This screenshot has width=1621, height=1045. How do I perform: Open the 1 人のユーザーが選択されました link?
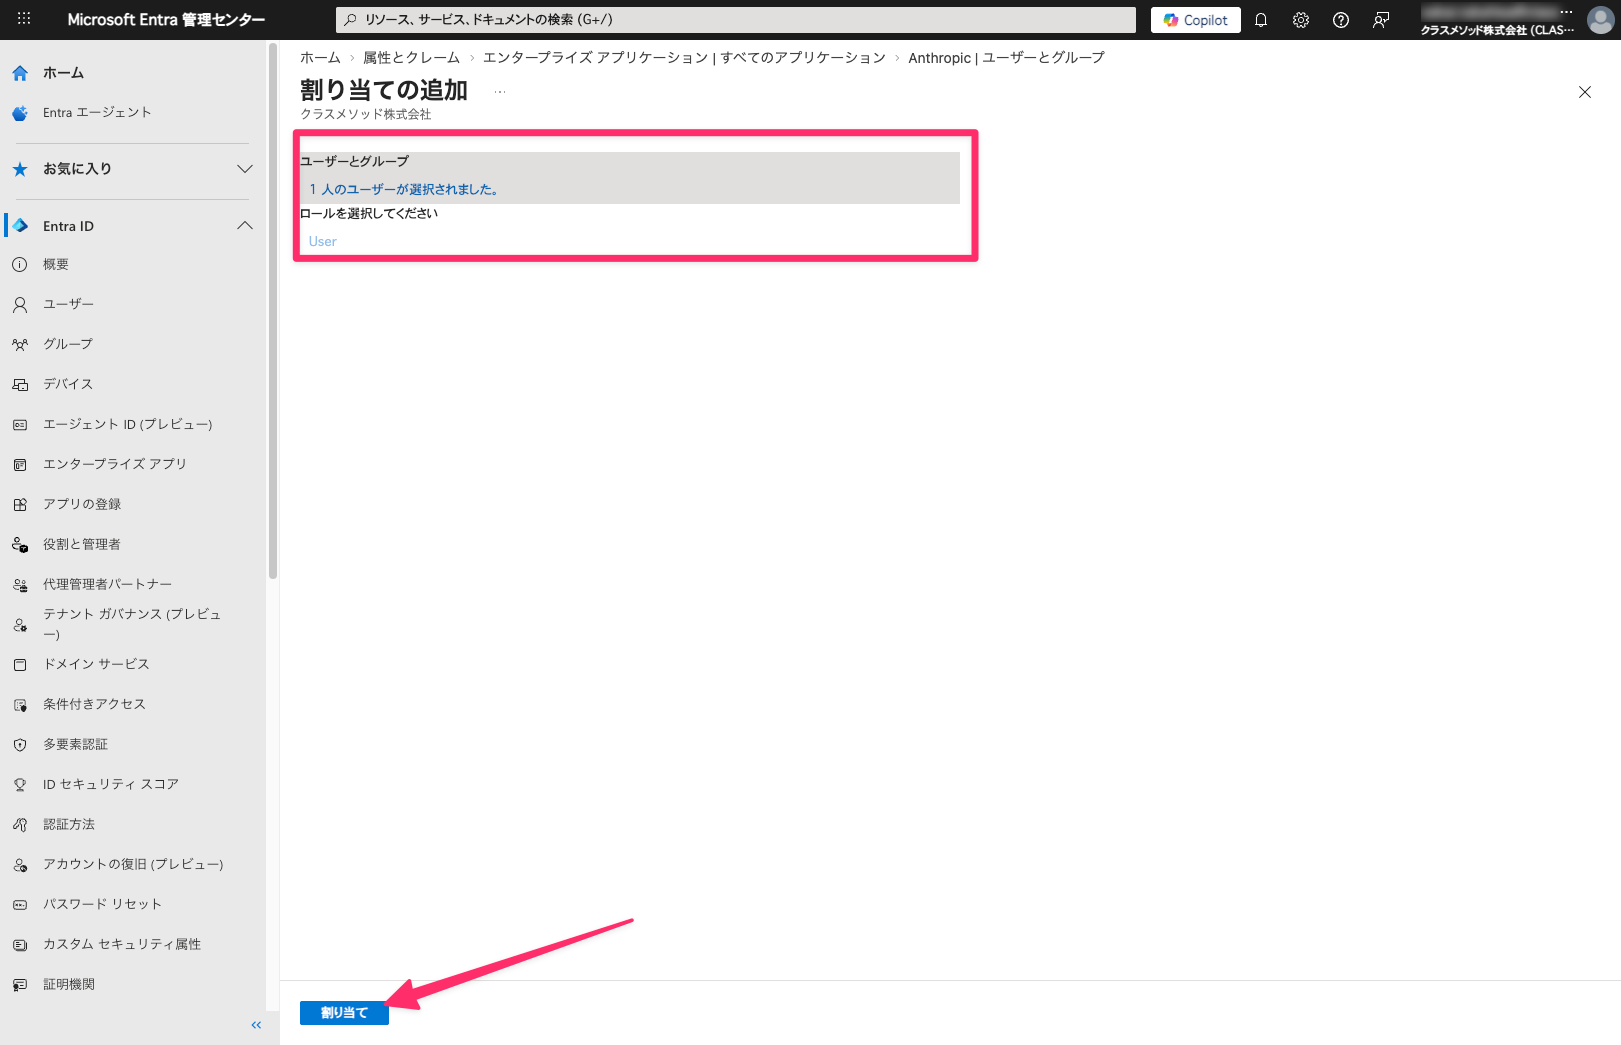pos(404,189)
